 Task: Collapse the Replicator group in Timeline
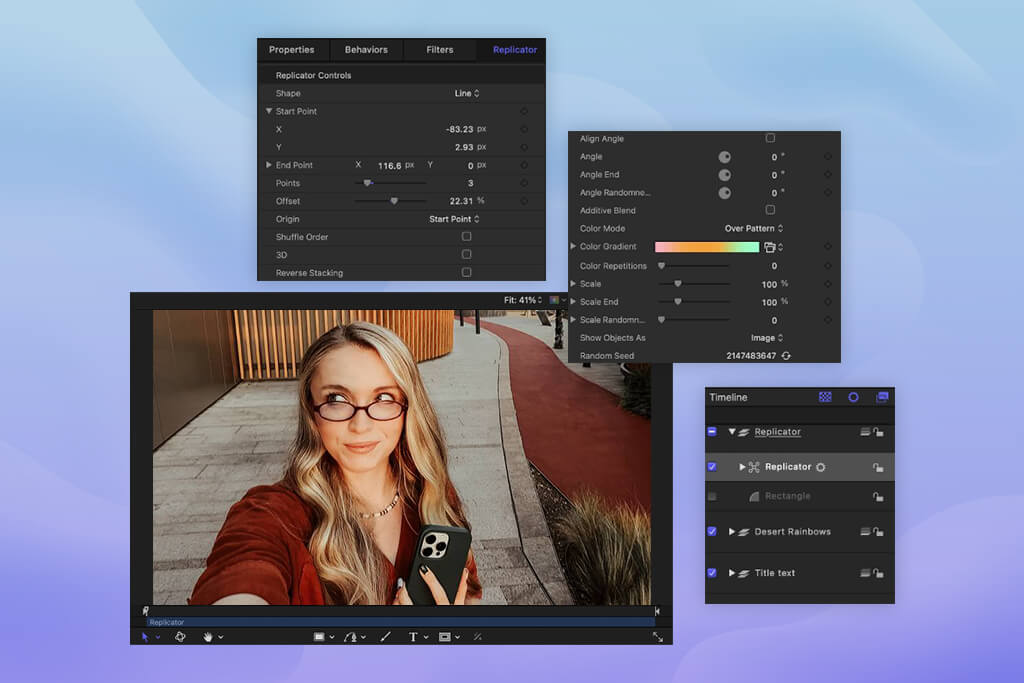point(731,432)
